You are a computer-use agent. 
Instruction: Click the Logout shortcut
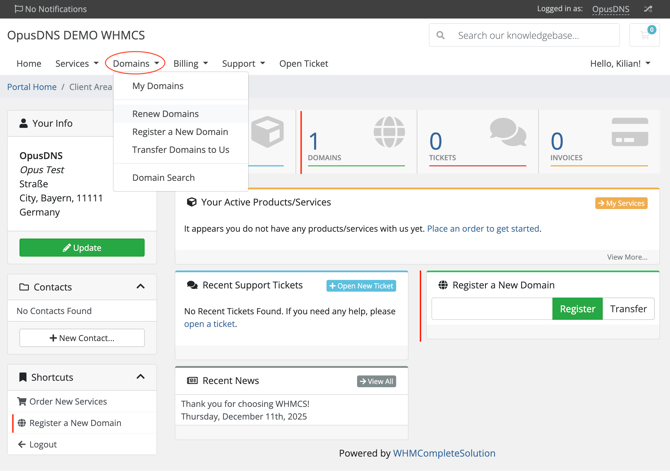pyautogui.click(x=82, y=445)
